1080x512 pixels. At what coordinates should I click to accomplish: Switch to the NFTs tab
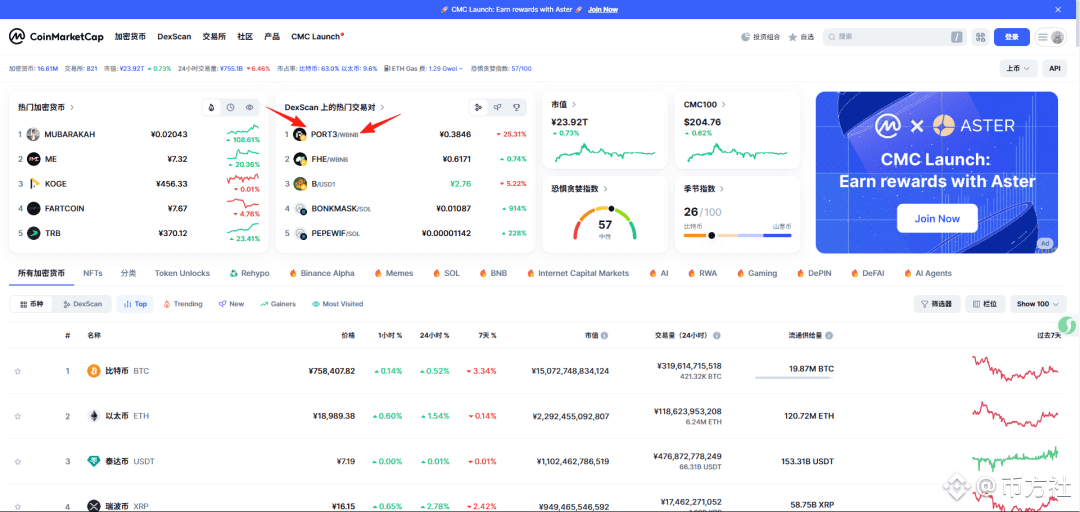93,274
